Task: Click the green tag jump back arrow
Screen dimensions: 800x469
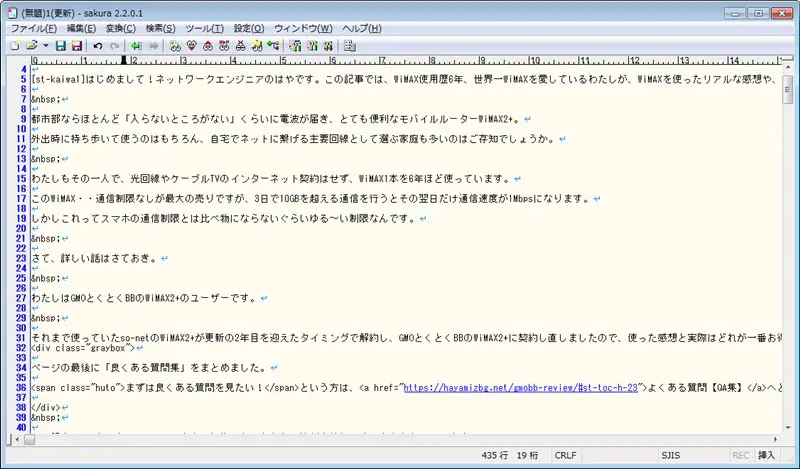Action: pos(136,45)
